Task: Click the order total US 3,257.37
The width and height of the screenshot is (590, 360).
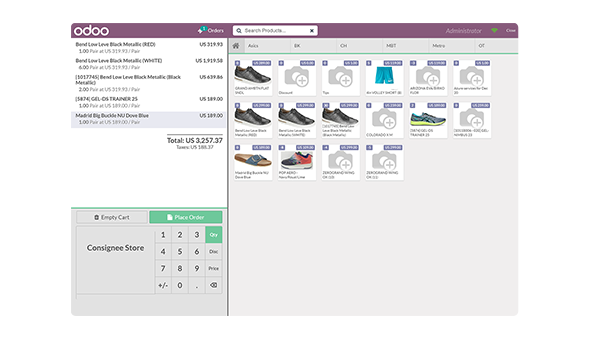Action: click(195, 140)
